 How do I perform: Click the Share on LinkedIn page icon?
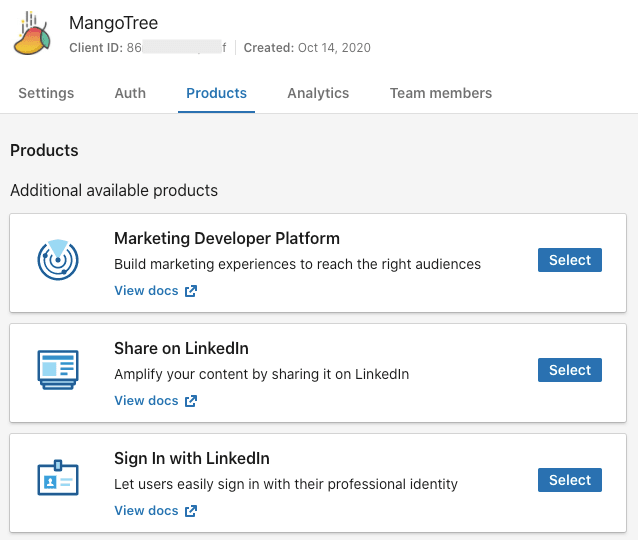click(x=58, y=370)
